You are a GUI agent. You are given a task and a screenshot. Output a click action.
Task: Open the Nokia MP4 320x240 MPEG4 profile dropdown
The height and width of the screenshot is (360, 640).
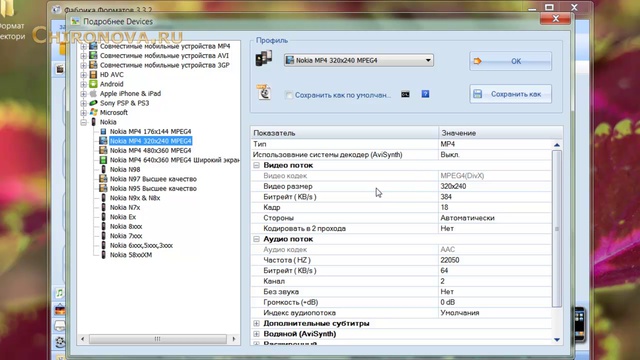point(428,60)
